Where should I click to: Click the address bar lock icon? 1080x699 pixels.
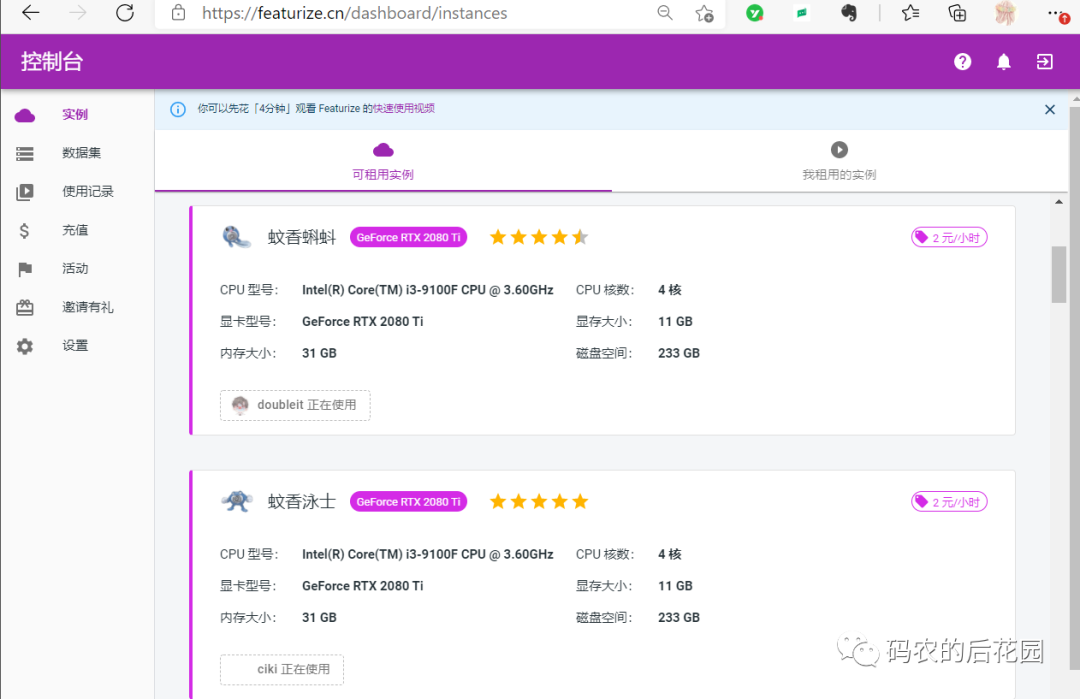click(178, 12)
